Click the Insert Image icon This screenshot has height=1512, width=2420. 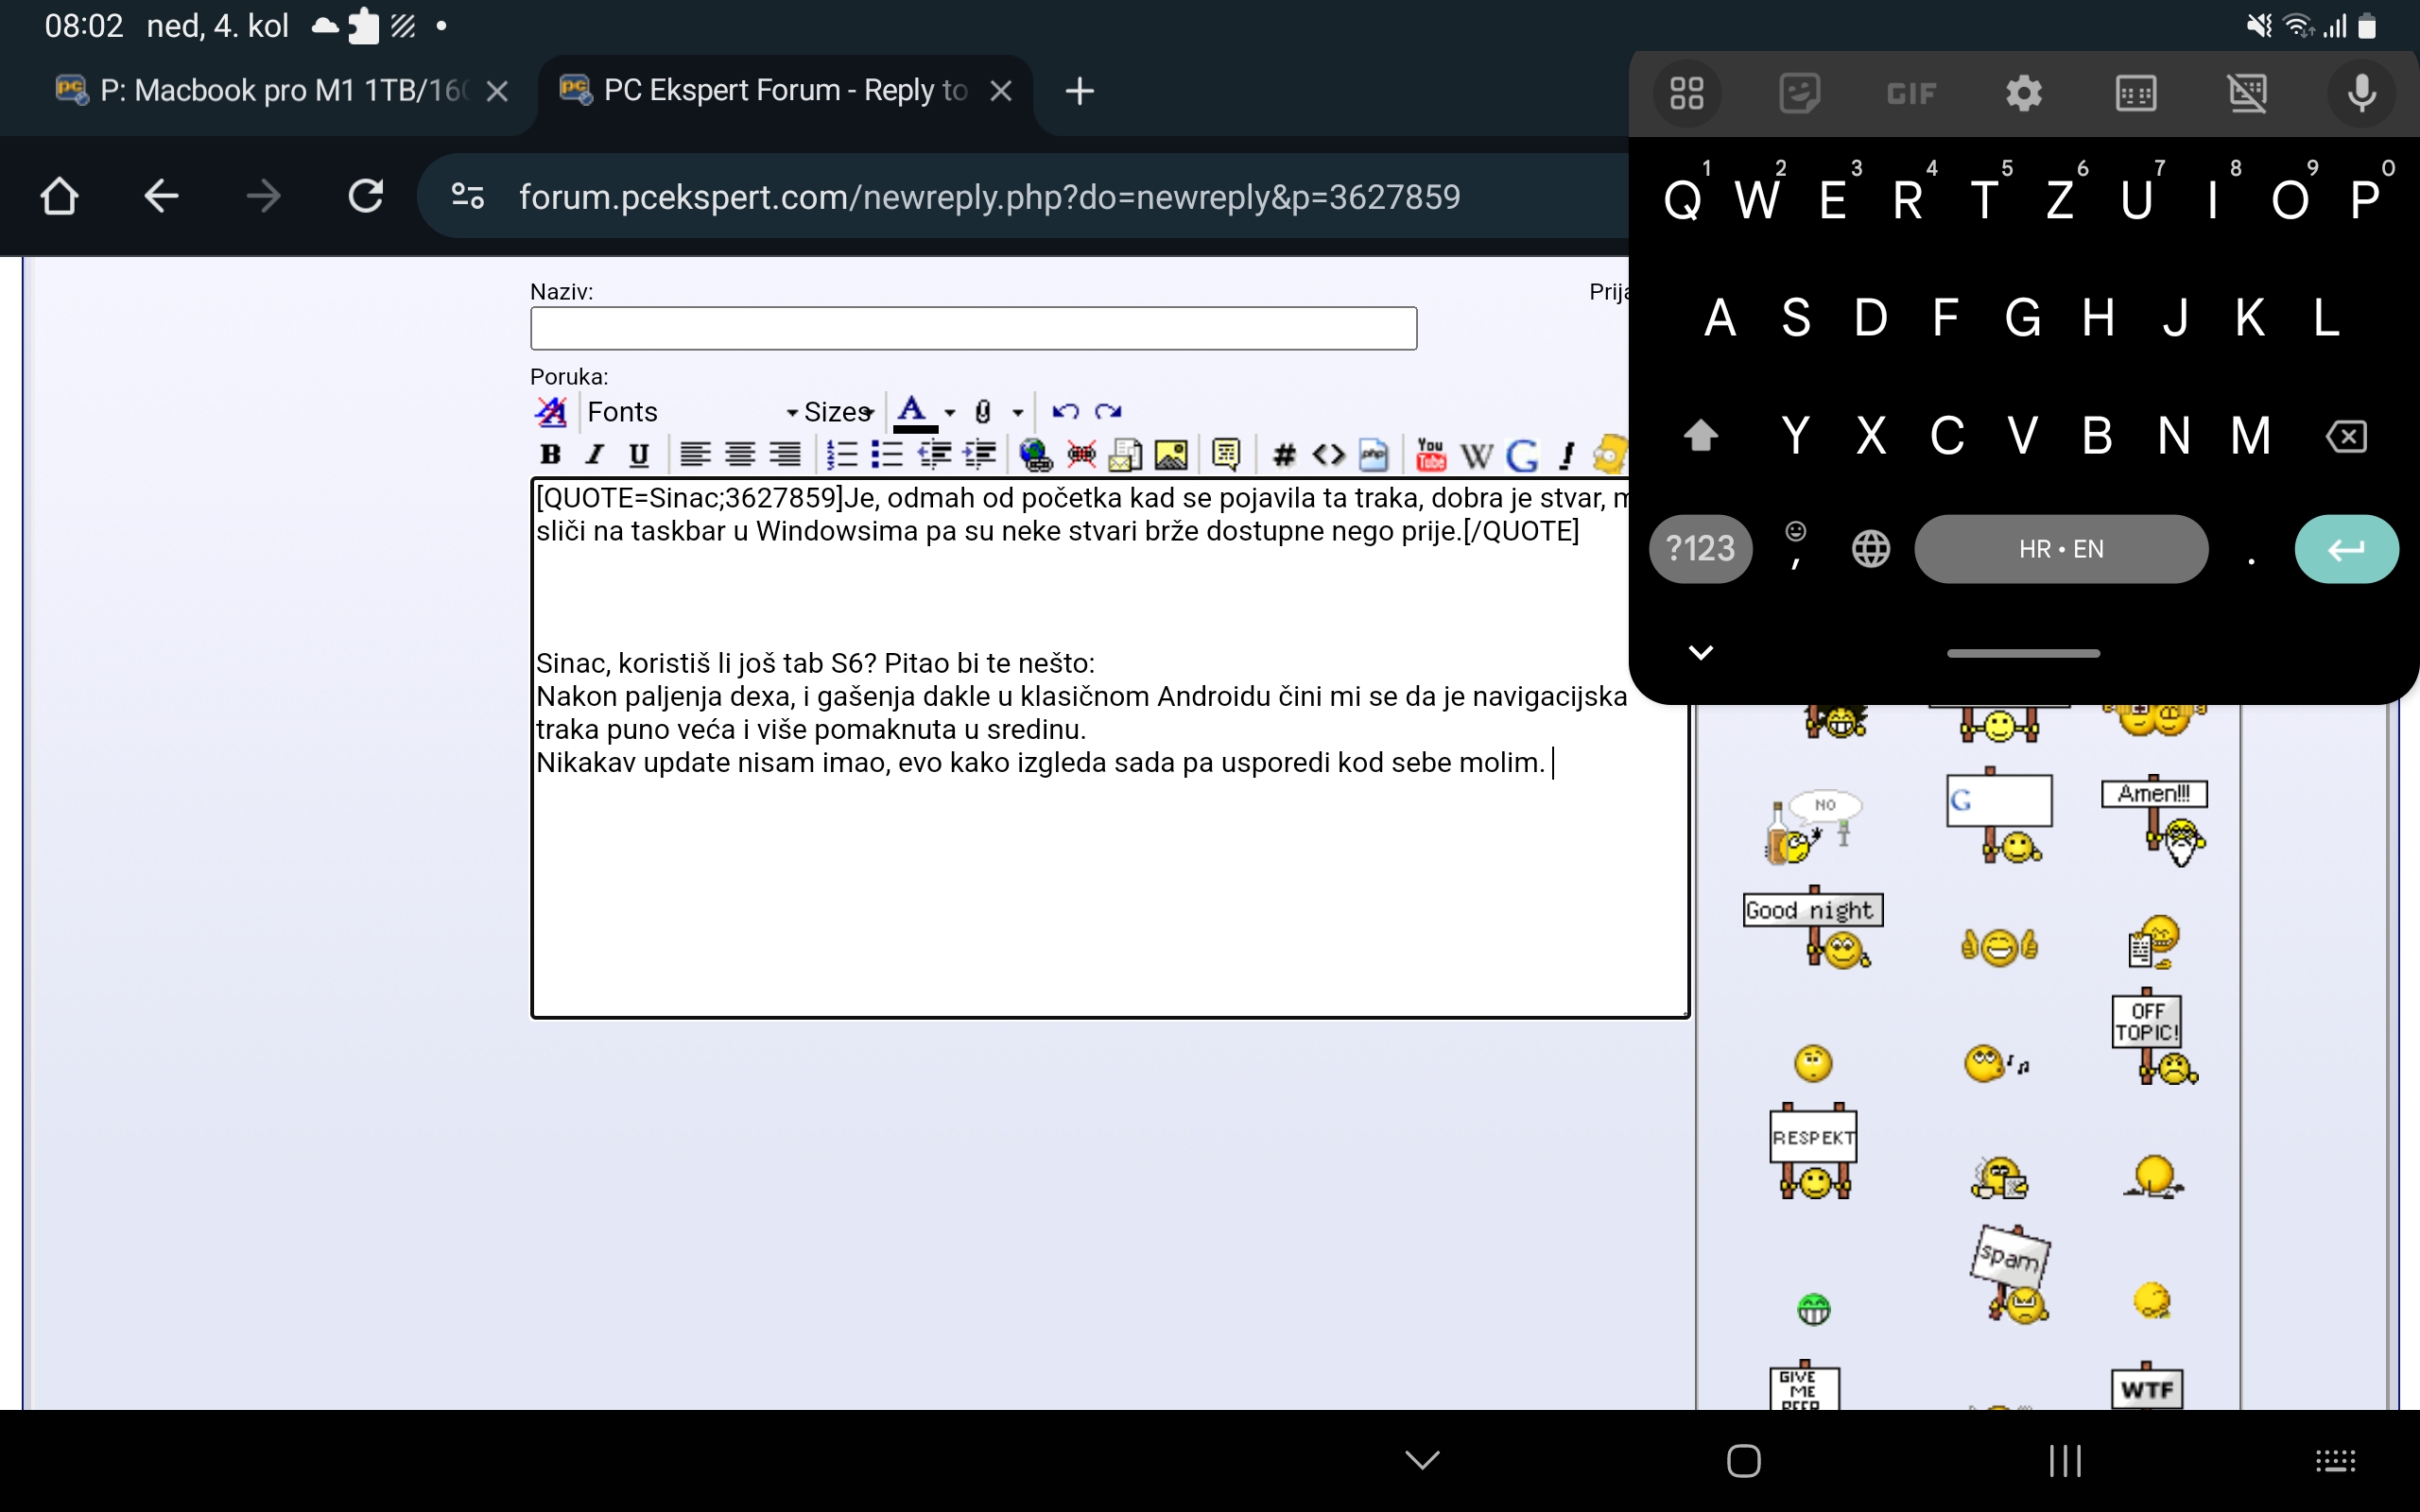(1170, 455)
